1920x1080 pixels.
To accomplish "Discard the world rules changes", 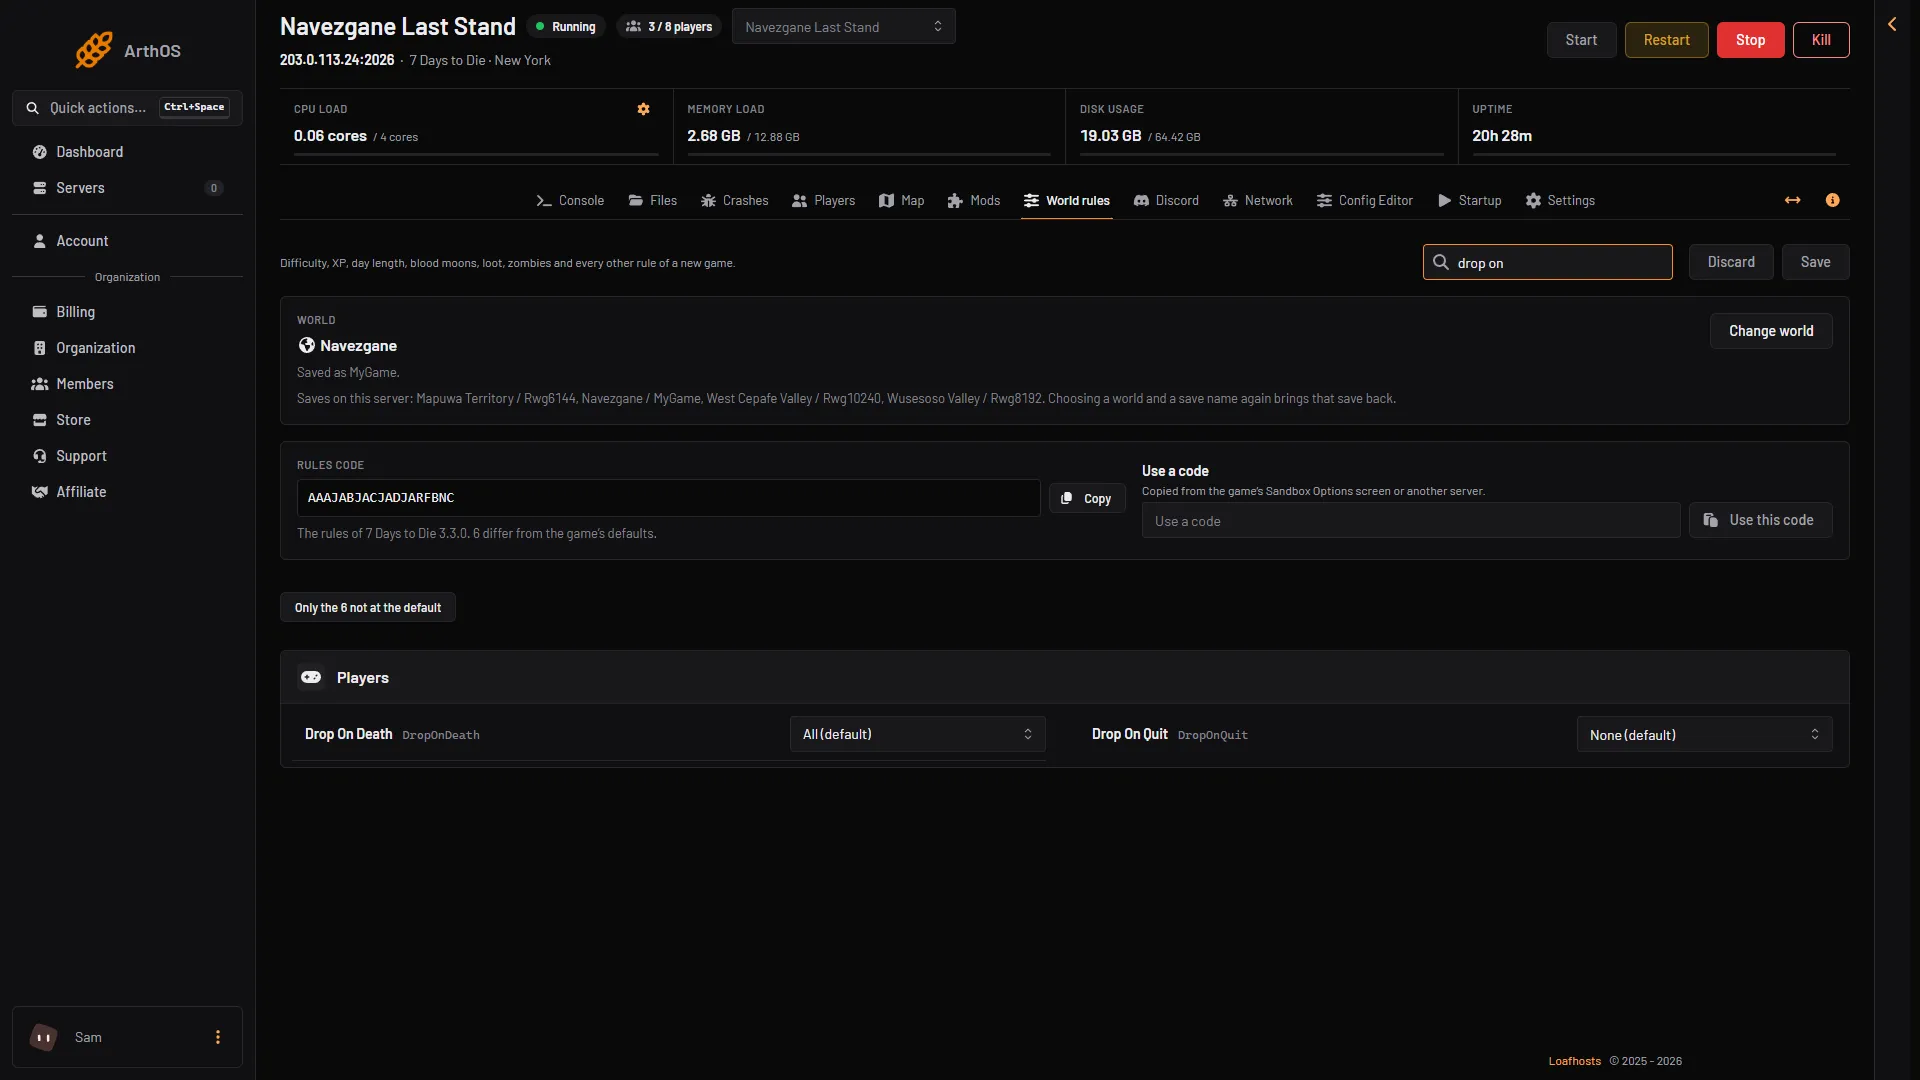I will click(x=1731, y=262).
